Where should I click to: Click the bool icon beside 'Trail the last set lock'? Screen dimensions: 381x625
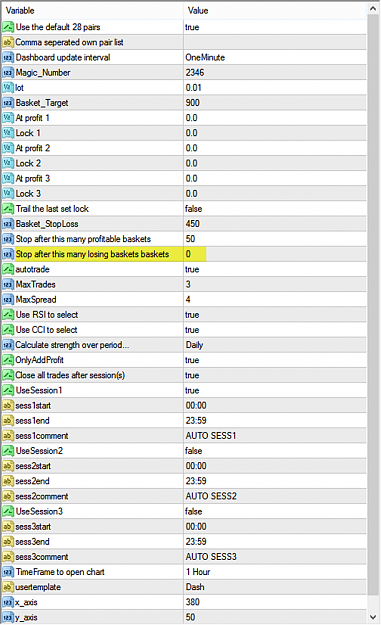point(8,209)
